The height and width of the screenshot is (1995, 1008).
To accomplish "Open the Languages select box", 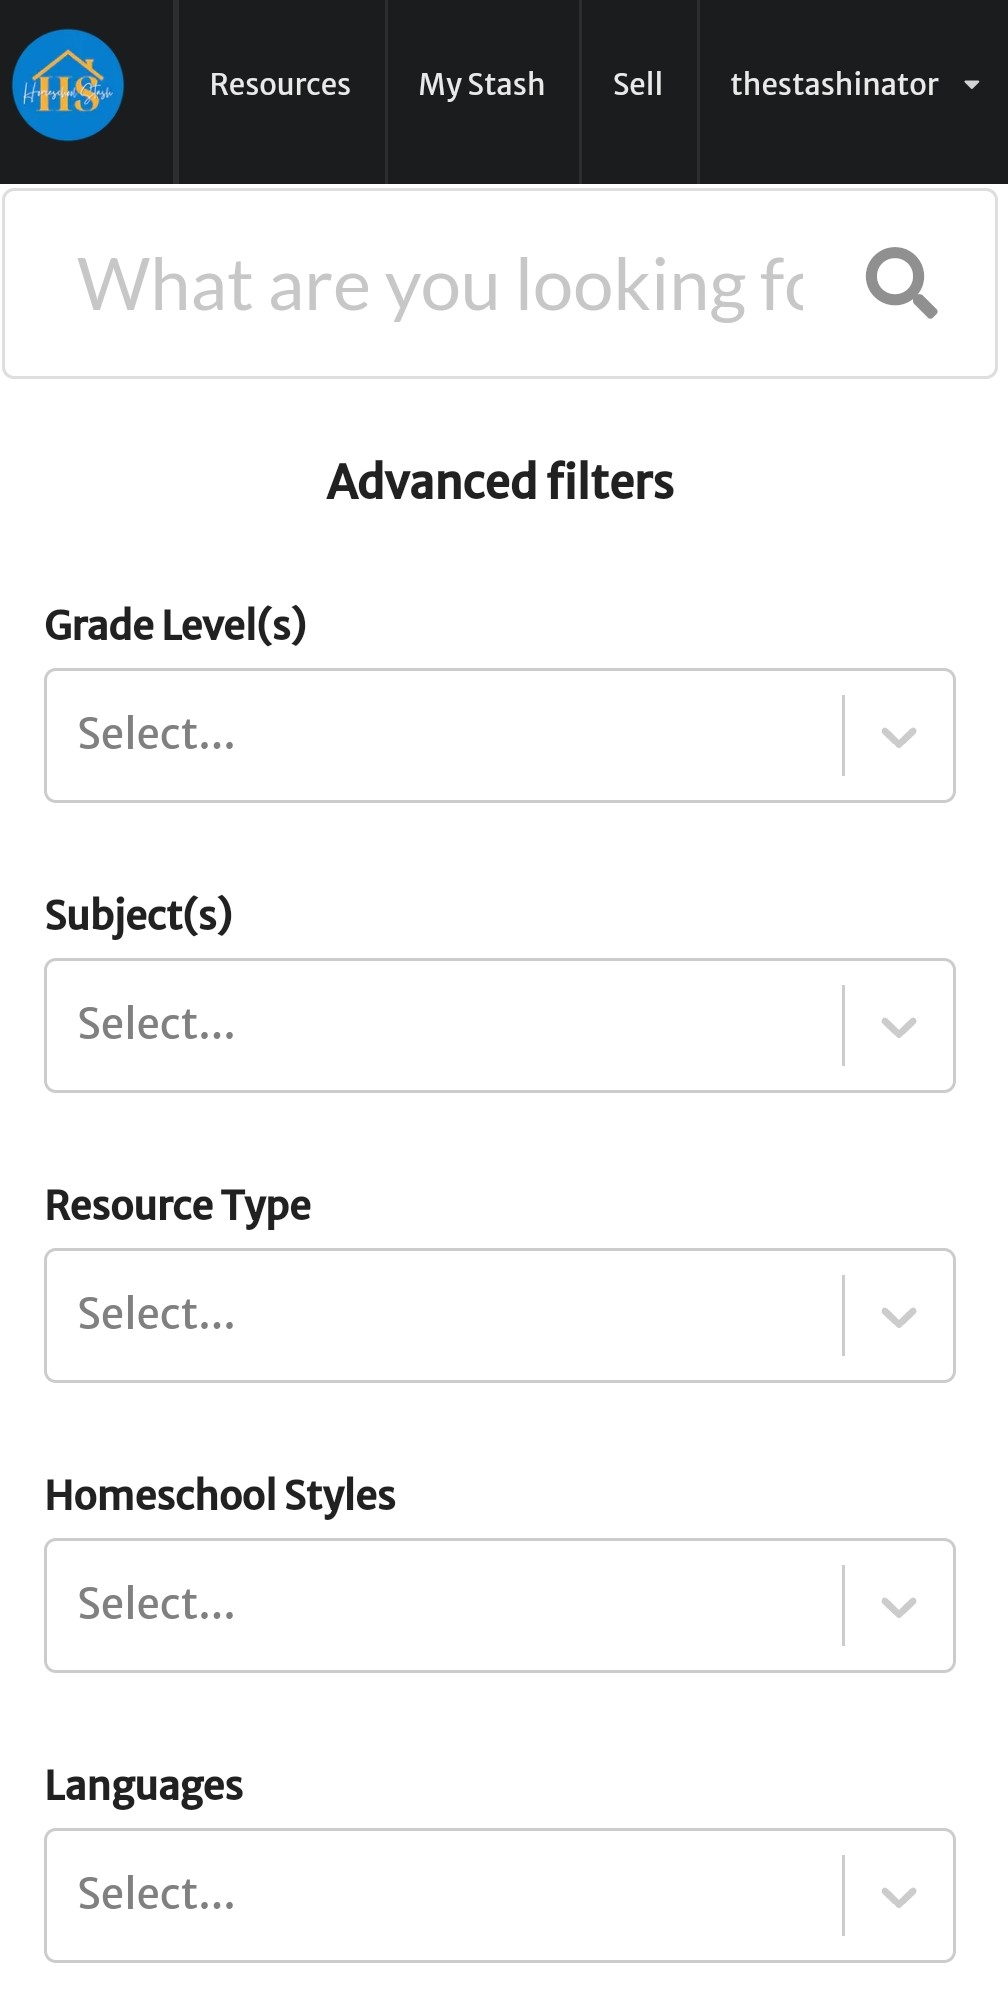I will (x=500, y=1895).
